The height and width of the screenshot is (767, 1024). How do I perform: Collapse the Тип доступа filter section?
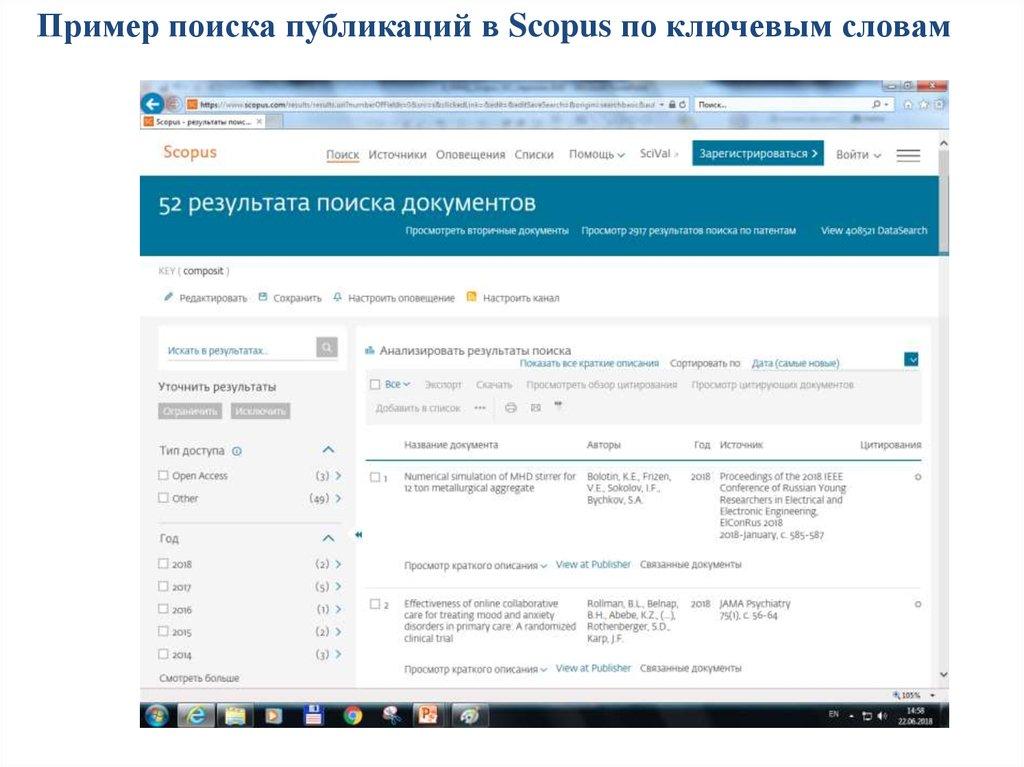pos(328,451)
